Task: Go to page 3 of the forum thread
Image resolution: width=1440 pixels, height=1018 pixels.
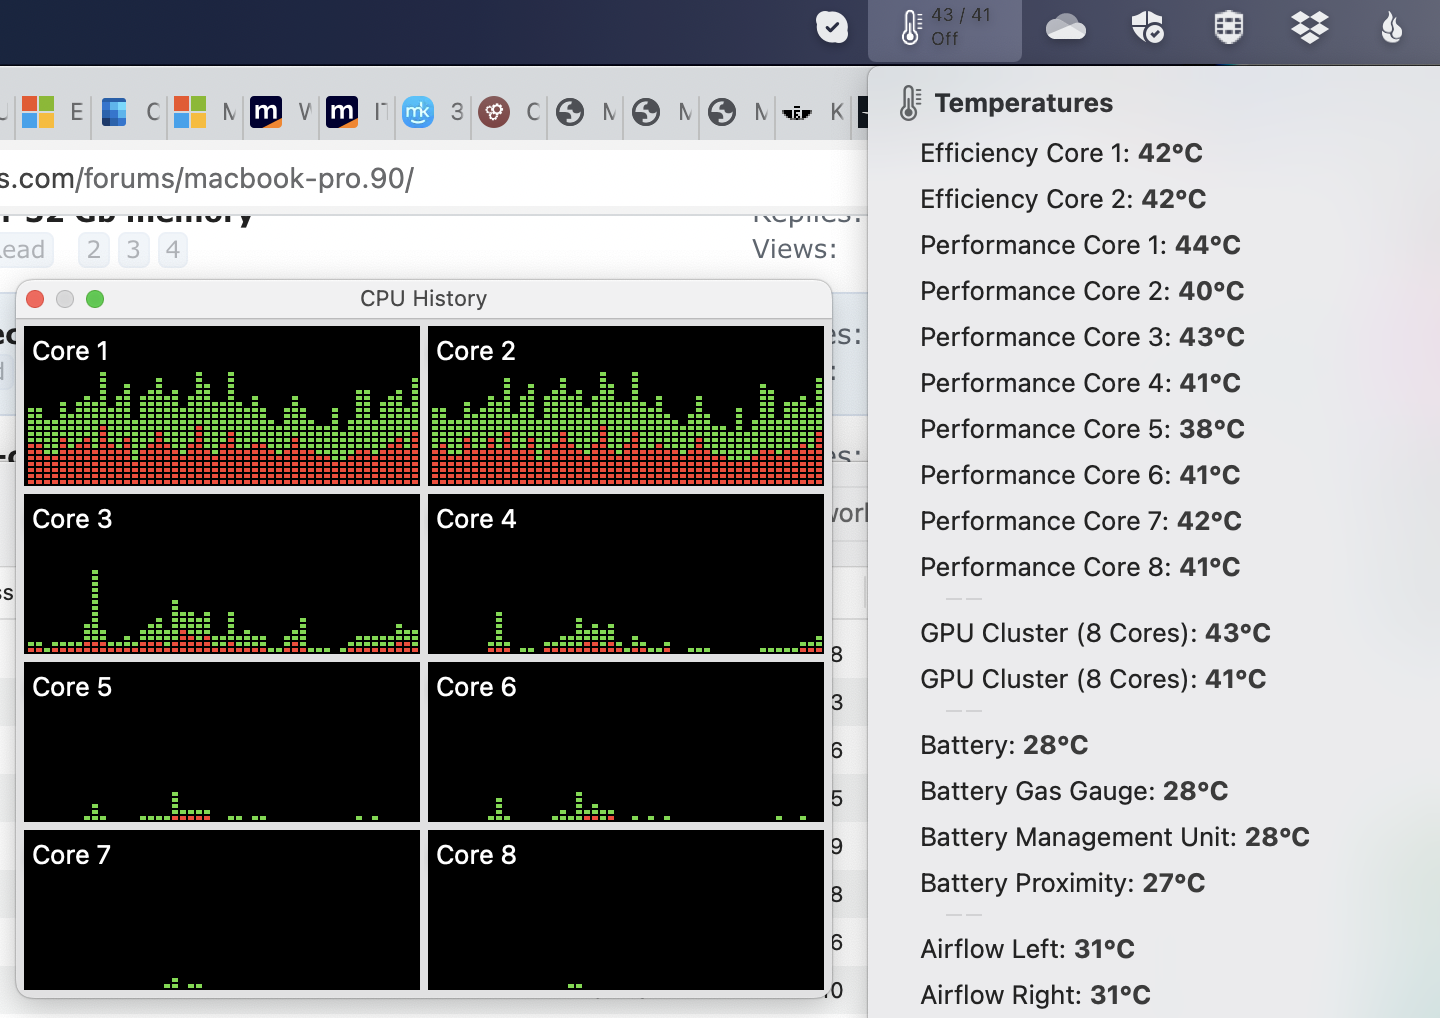Action: click(133, 249)
